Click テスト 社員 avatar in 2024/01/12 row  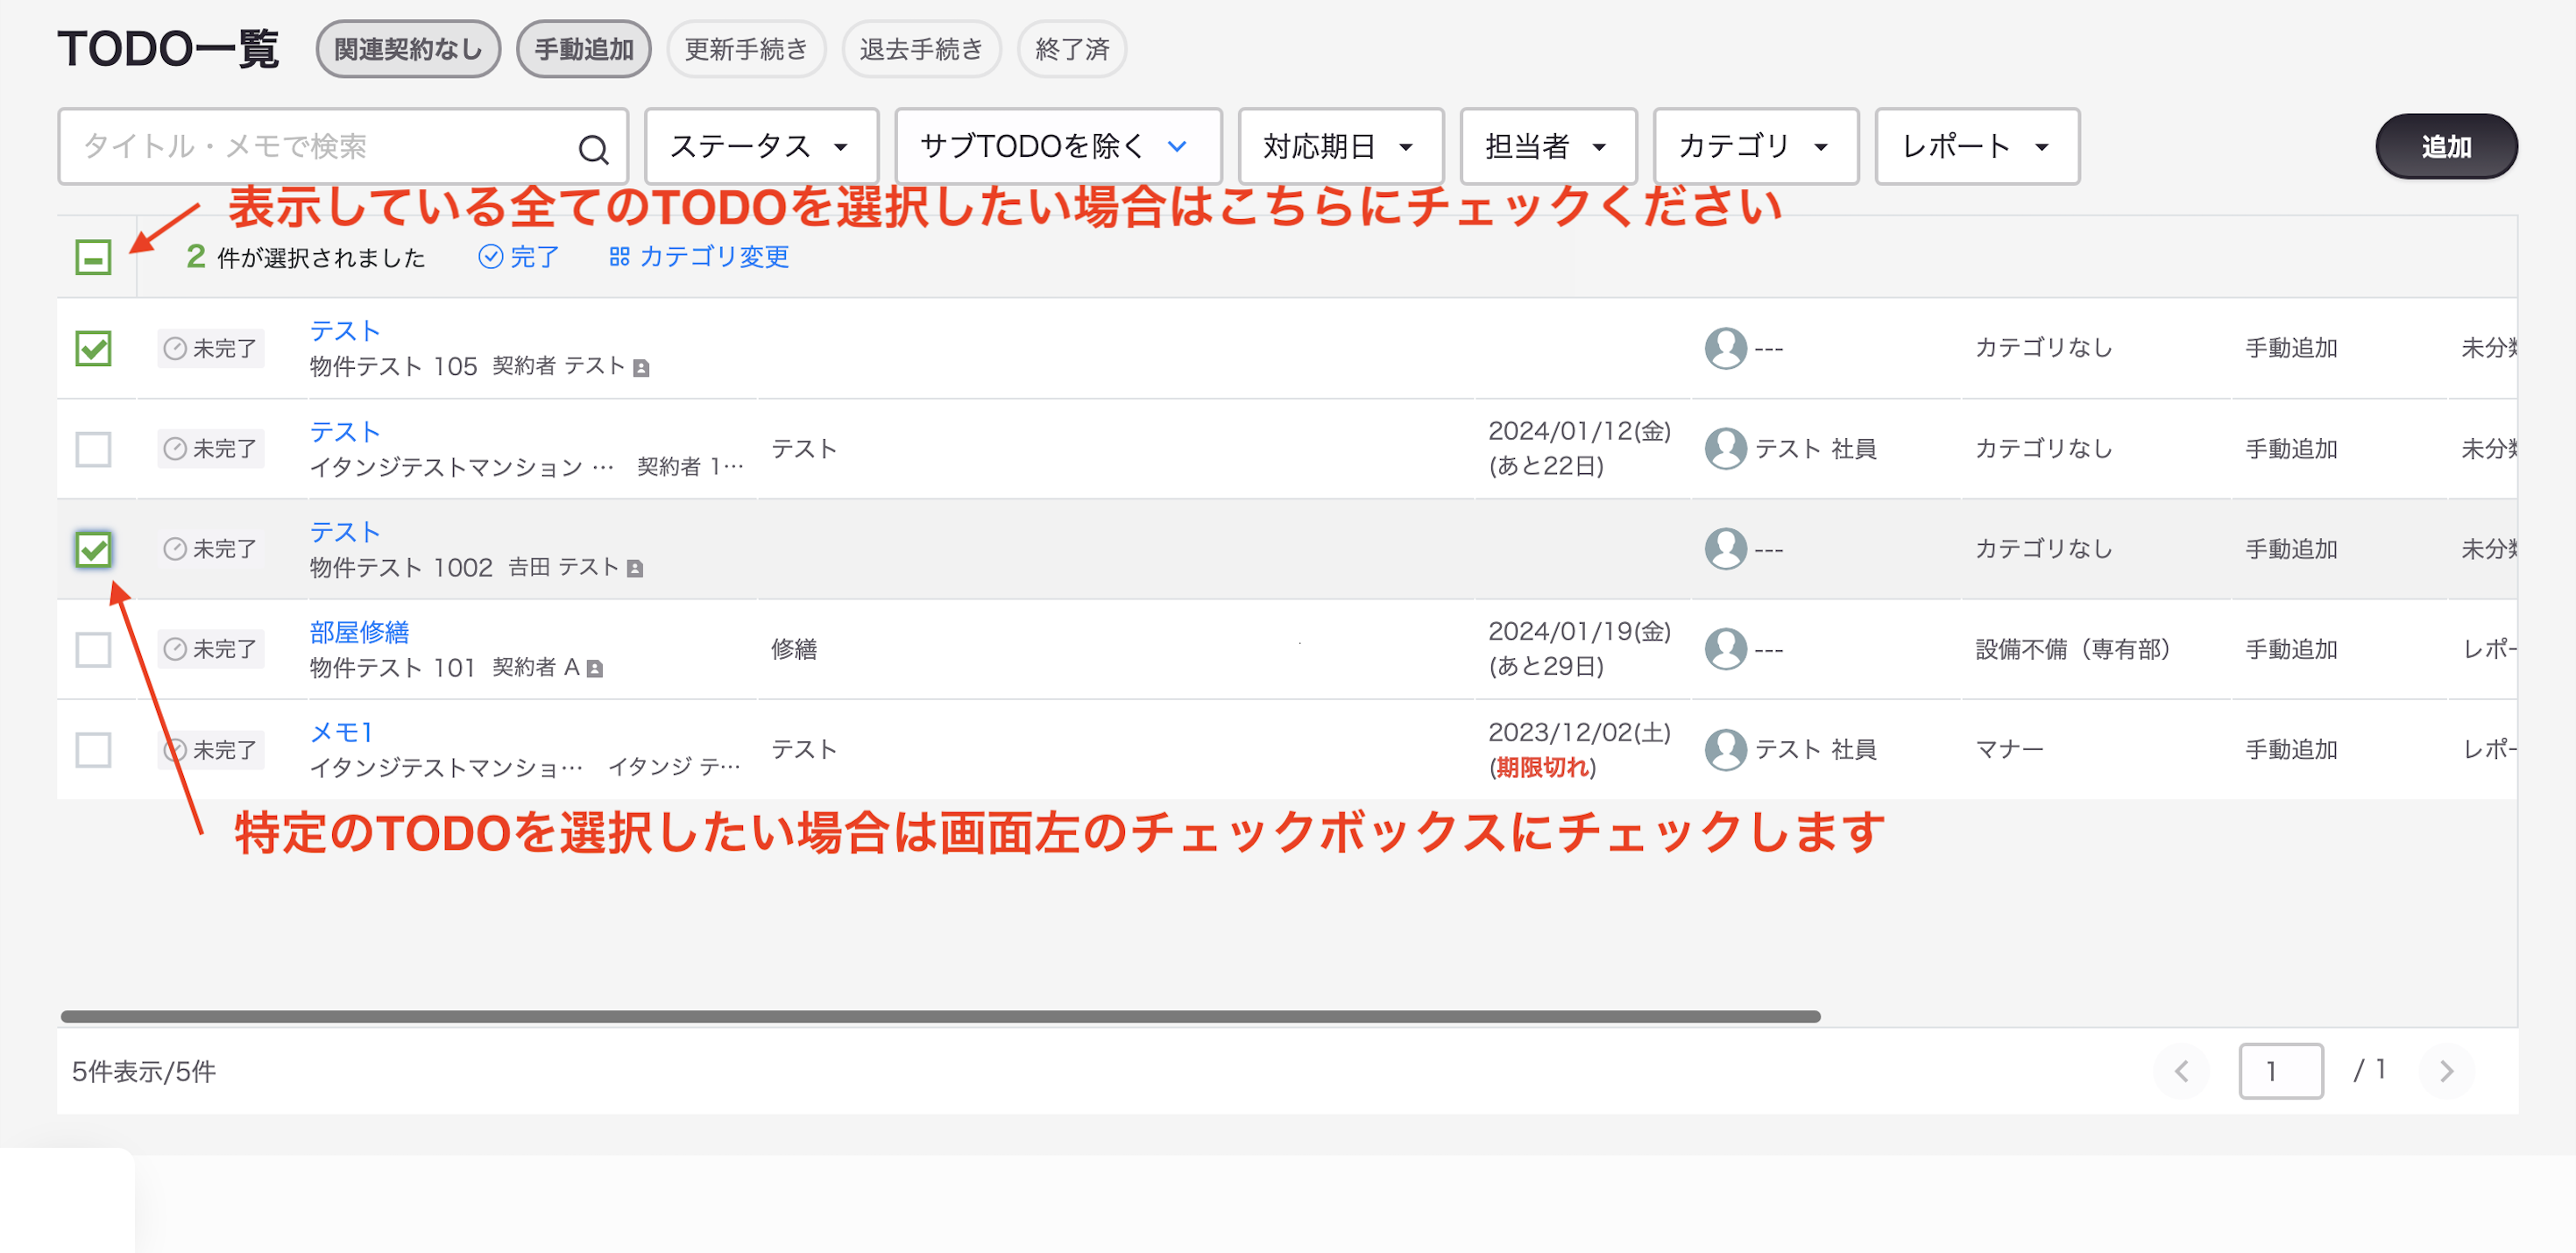pyautogui.click(x=1725, y=448)
